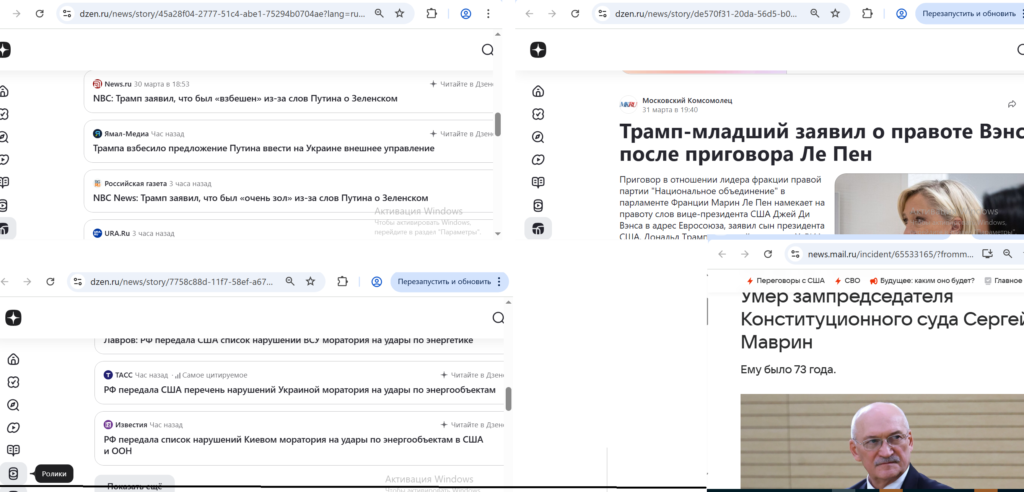The image size is (1024, 492).
Task: Open Переговоры с США section on news.mail.ru
Action: pos(786,280)
